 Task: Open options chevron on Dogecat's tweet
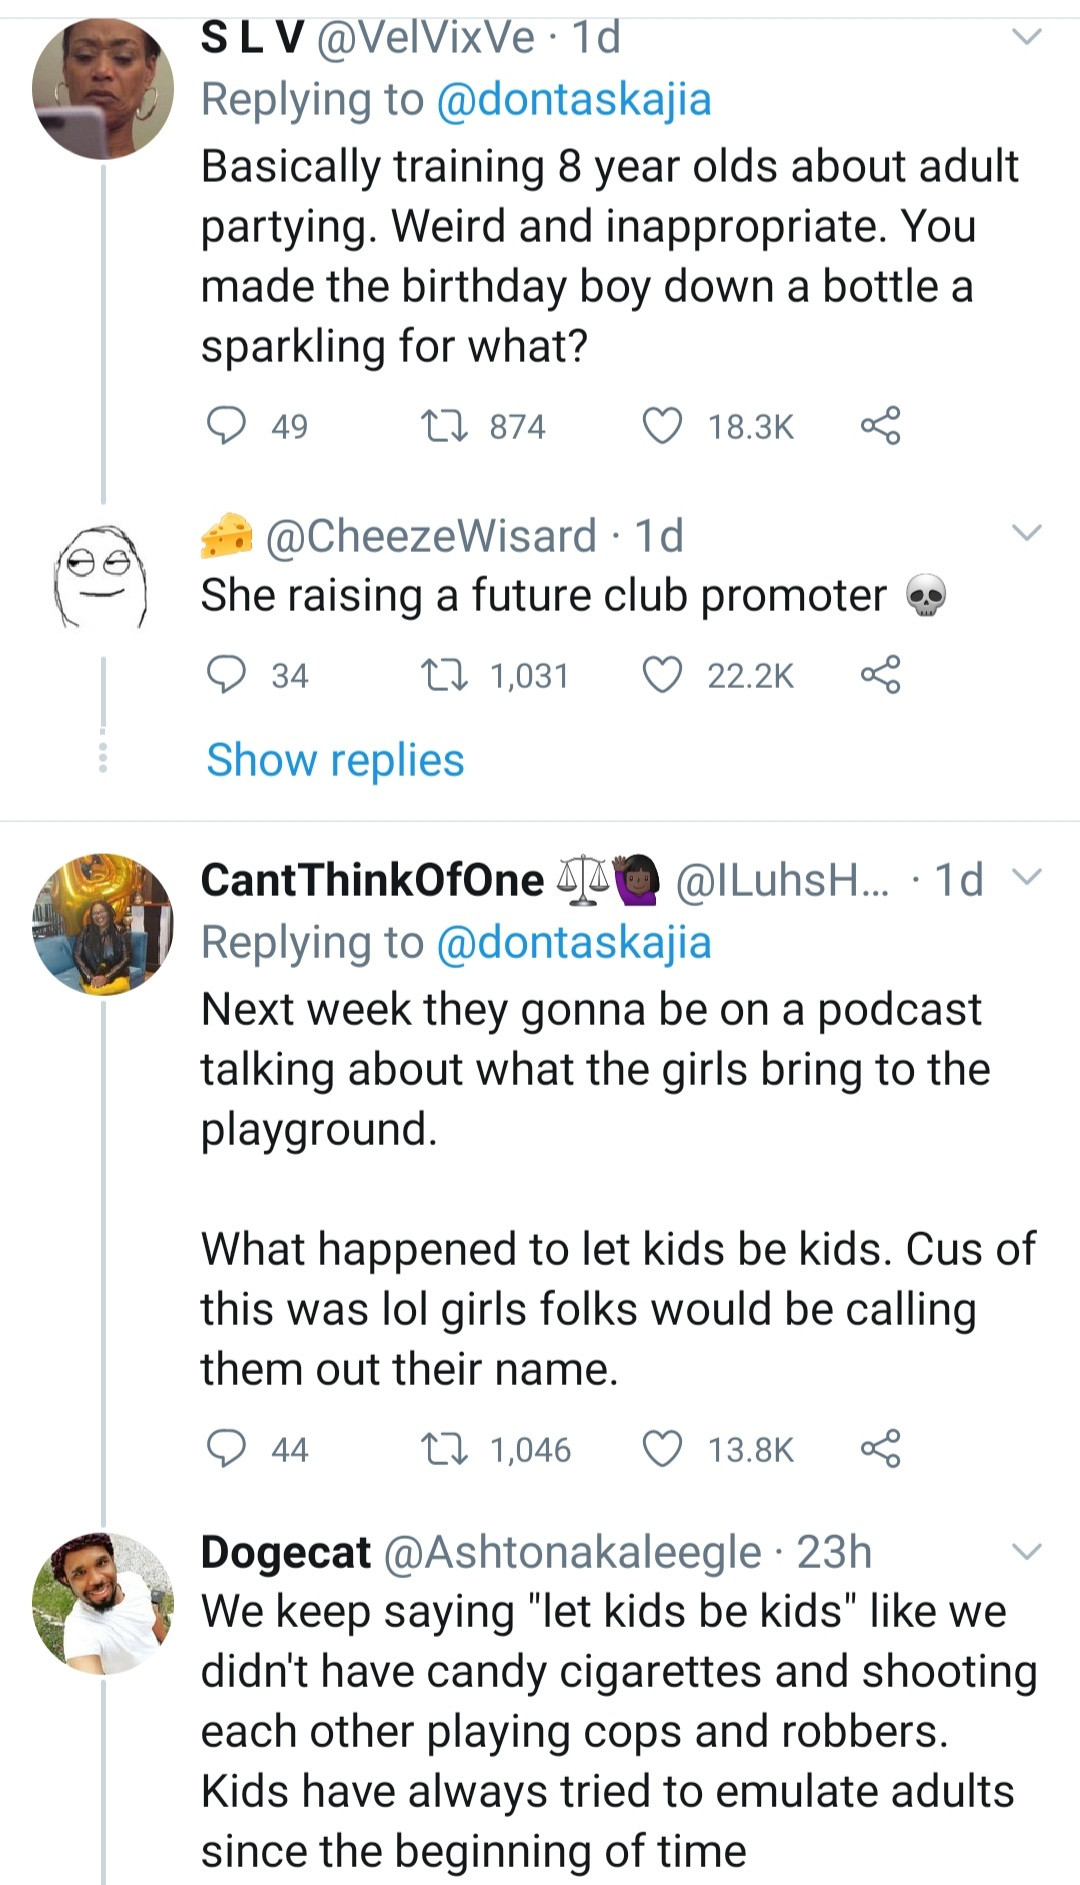(1027, 1552)
